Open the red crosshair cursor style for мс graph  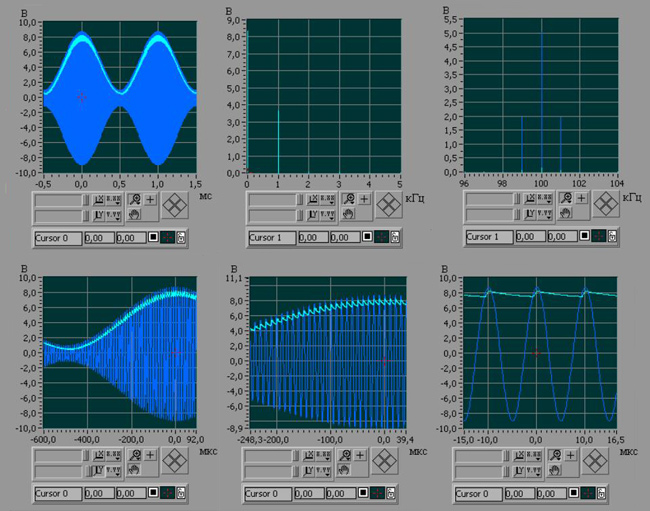(167, 237)
